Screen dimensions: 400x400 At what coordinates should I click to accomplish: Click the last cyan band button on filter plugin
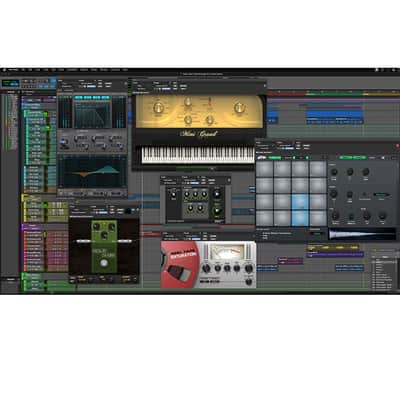pyautogui.click(x=106, y=97)
